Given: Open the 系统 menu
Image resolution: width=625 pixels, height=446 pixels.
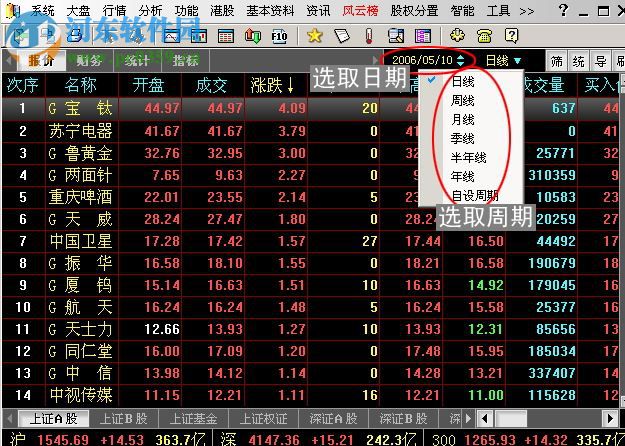Looking at the screenshot, I should [x=43, y=10].
